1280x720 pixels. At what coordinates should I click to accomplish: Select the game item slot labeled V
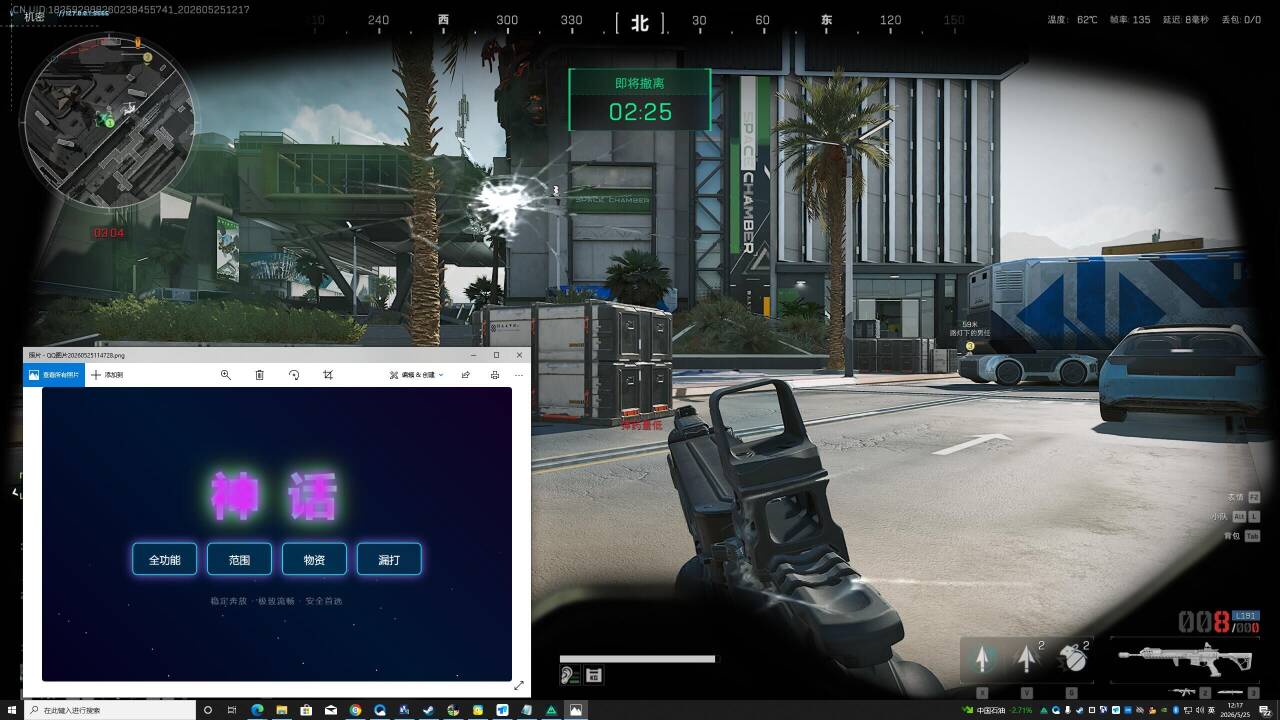tap(1027, 659)
